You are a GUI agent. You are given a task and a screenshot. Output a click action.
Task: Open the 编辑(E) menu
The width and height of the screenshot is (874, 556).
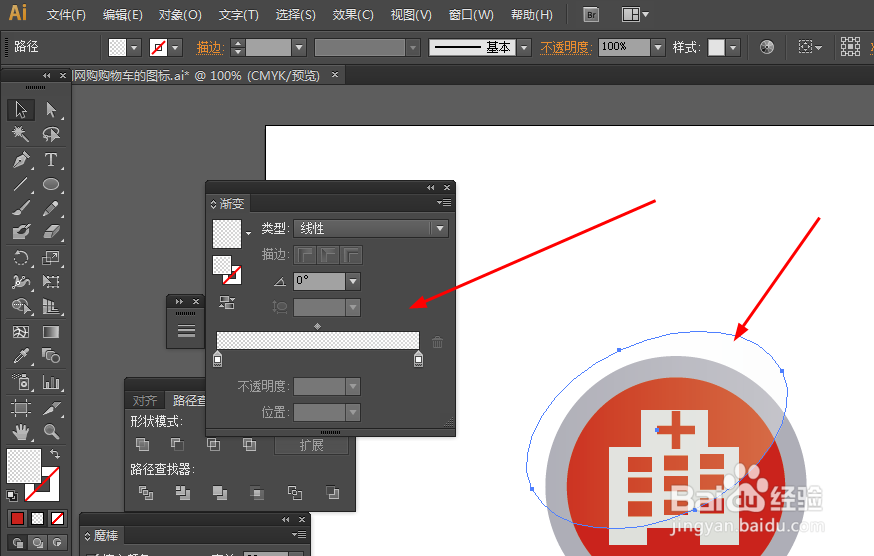click(x=123, y=15)
